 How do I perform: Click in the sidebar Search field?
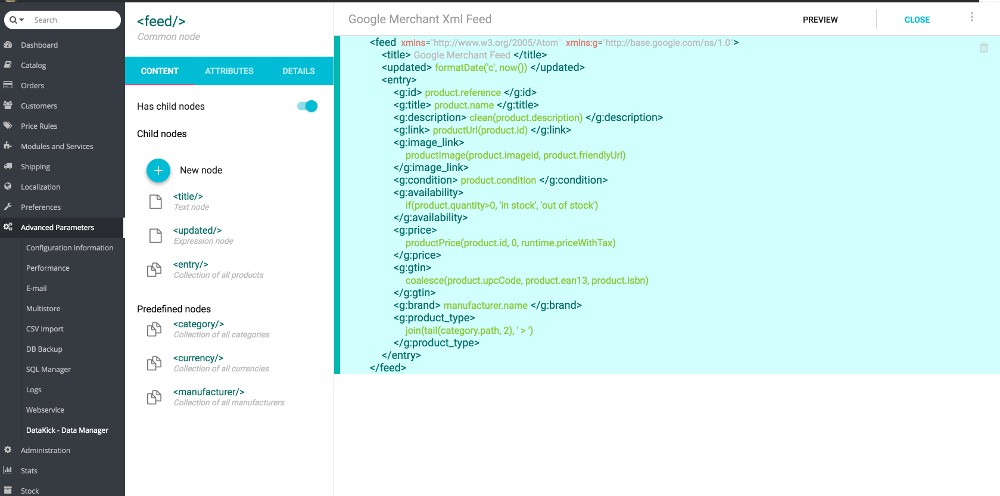73,20
